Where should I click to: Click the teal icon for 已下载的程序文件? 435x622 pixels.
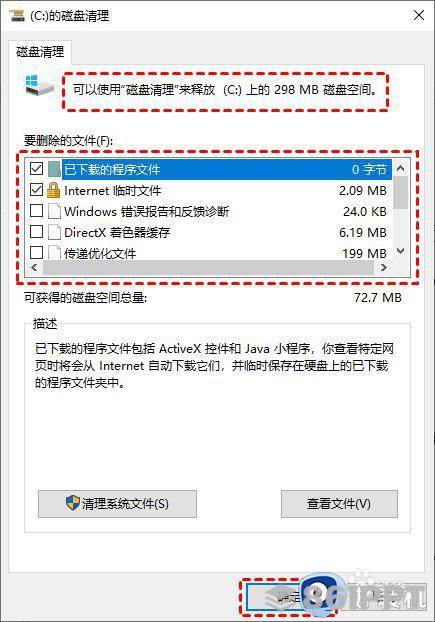54,169
